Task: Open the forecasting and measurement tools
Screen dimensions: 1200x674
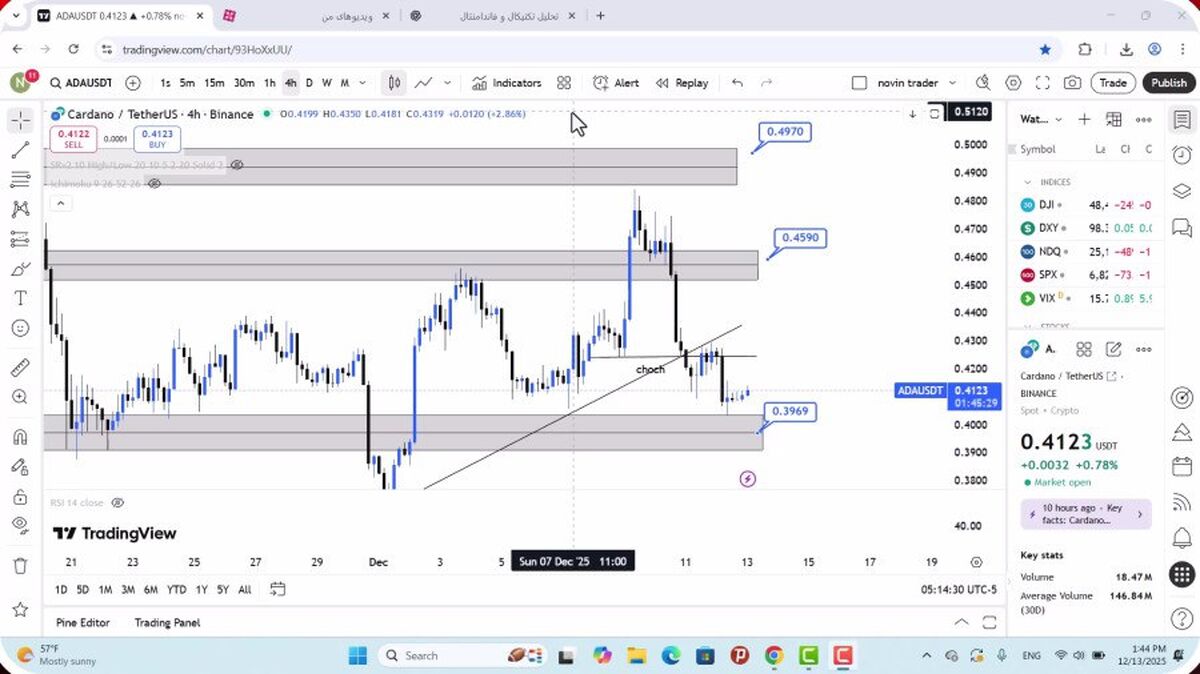Action: [x=20, y=239]
